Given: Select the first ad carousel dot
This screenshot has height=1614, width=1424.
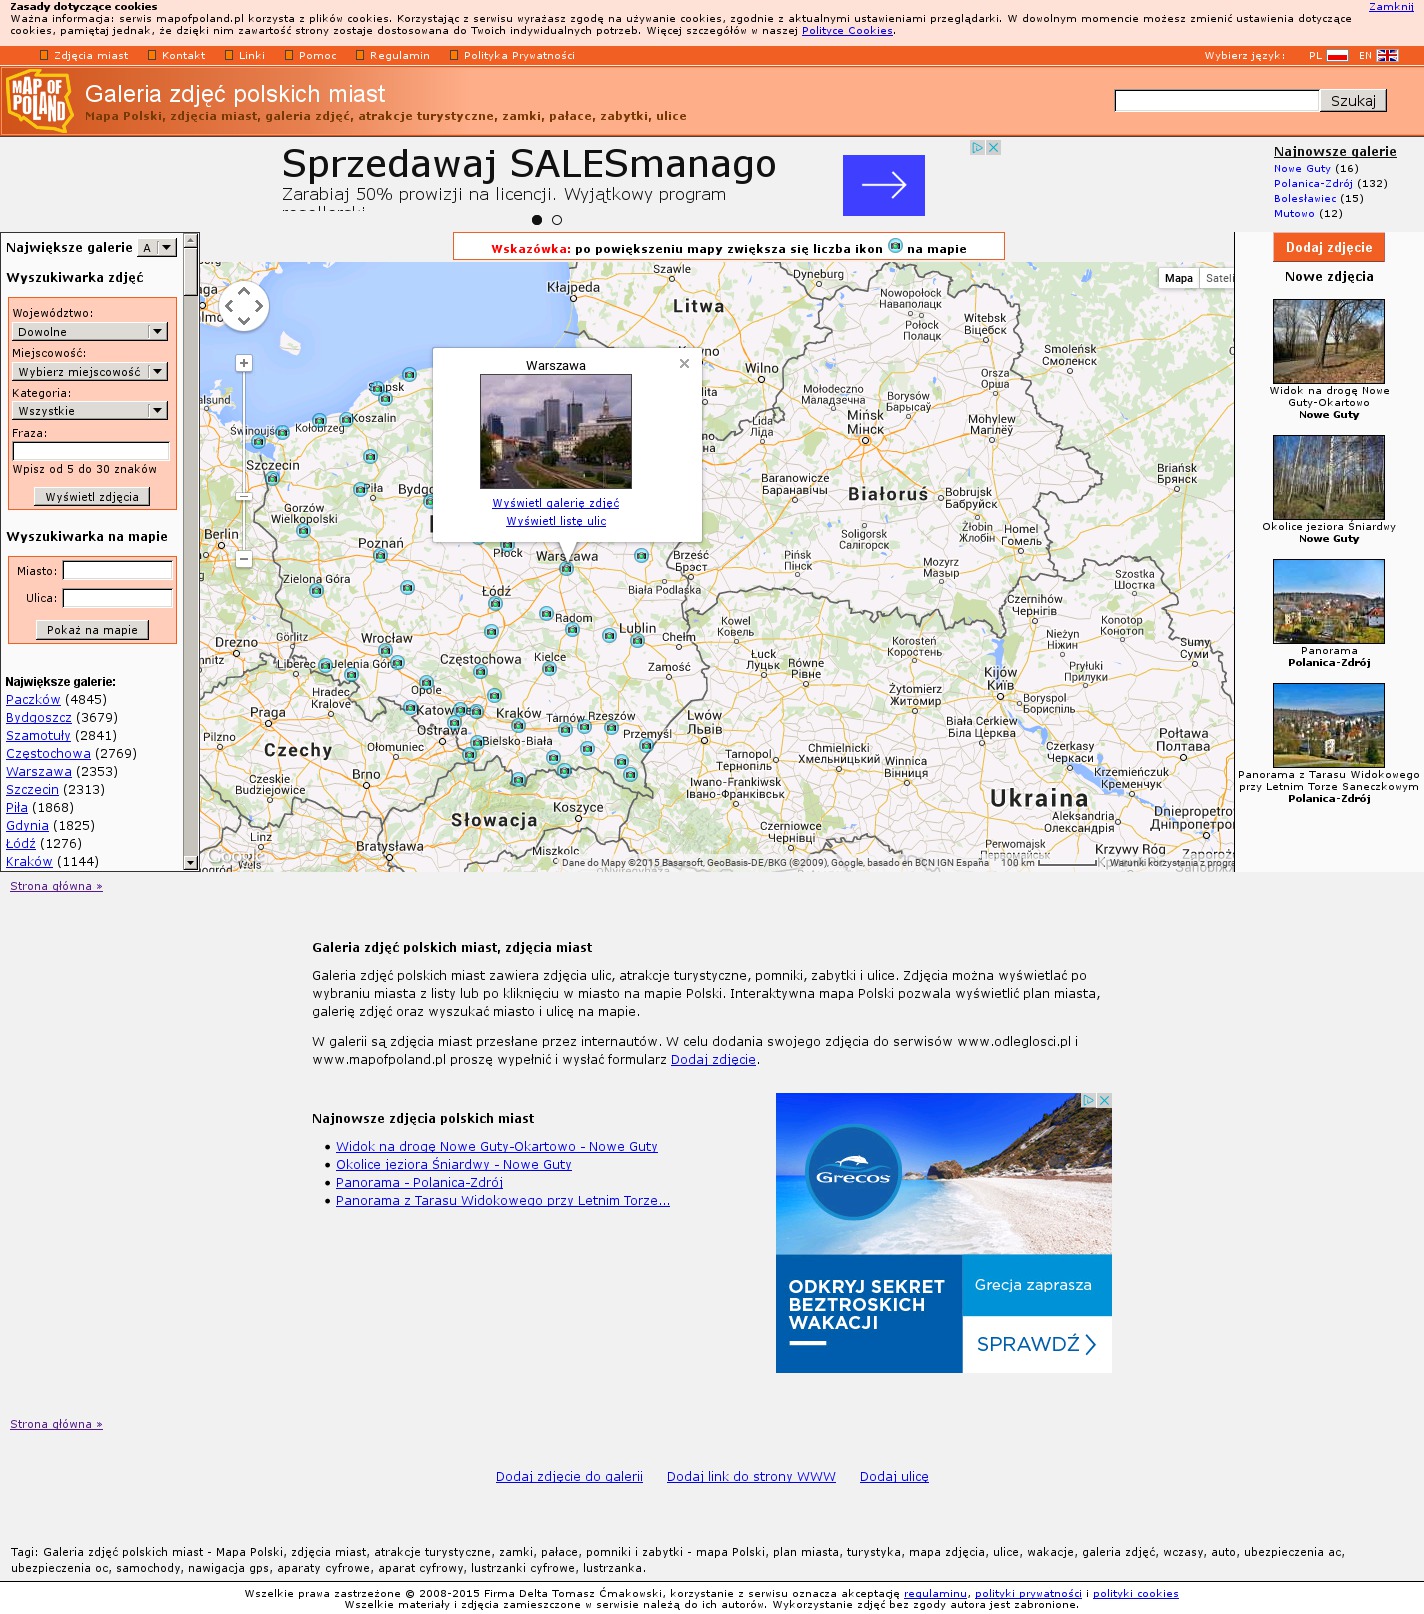Looking at the screenshot, I should tap(537, 220).
